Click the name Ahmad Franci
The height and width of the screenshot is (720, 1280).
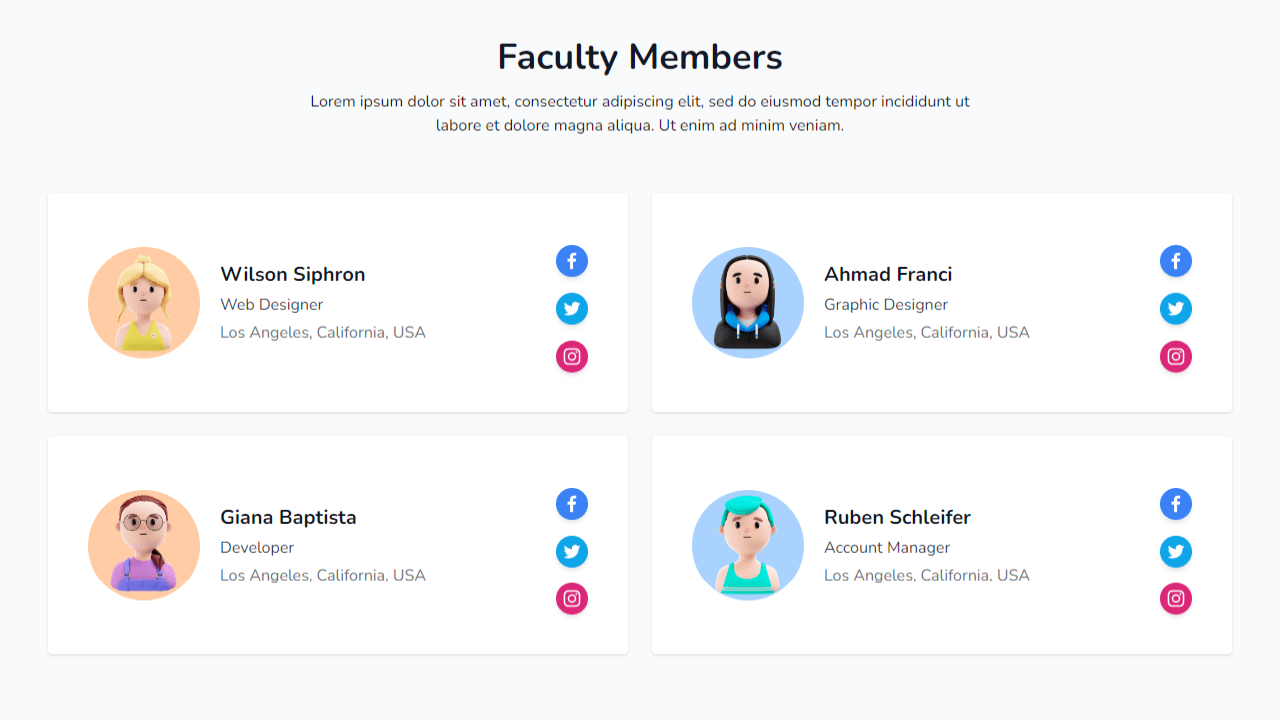point(888,274)
